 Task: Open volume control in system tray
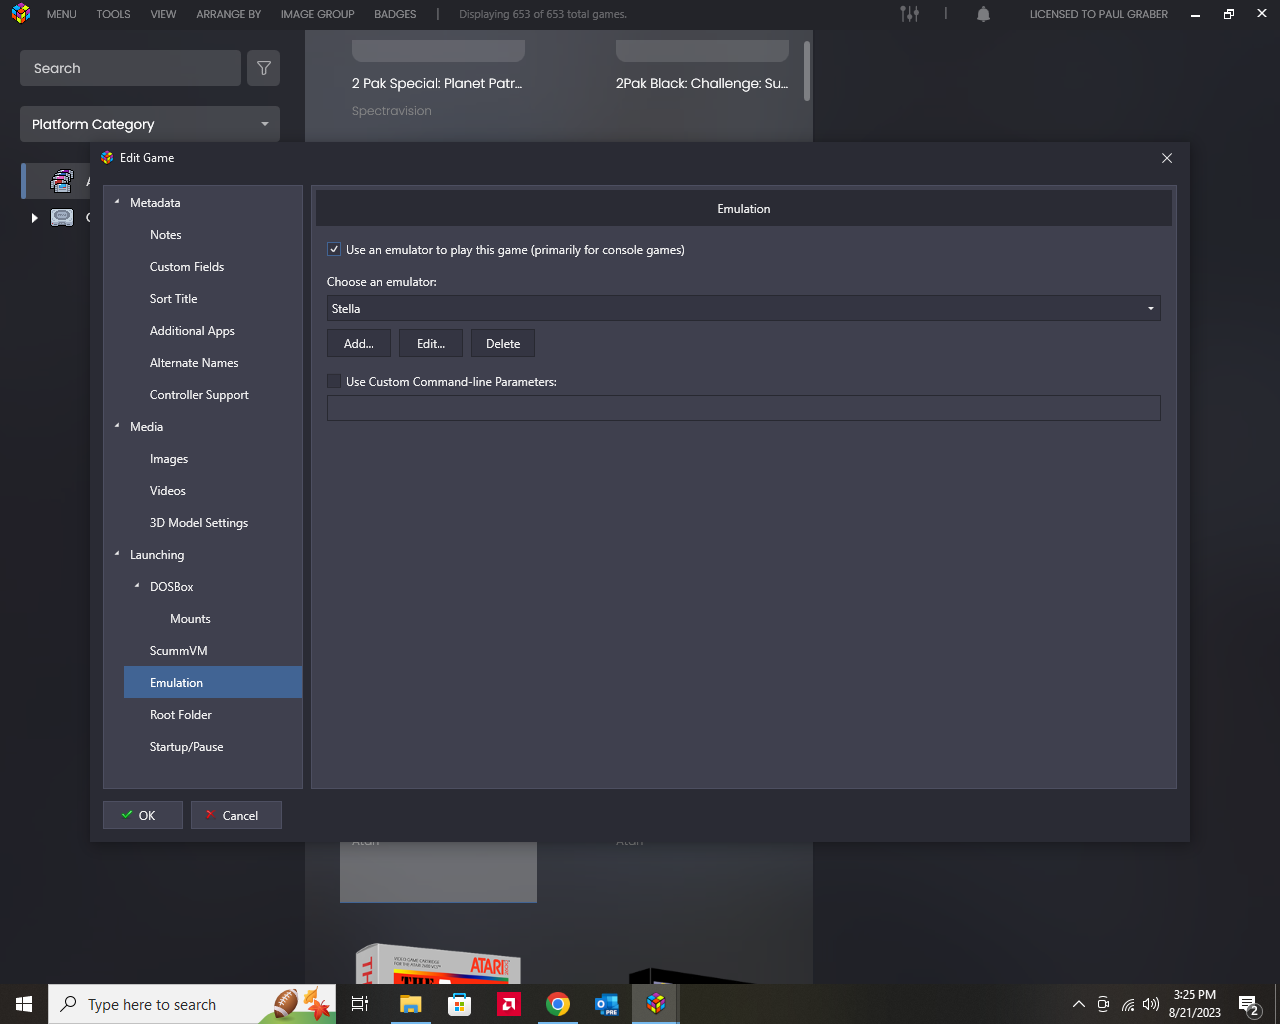click(1151, 1004)
